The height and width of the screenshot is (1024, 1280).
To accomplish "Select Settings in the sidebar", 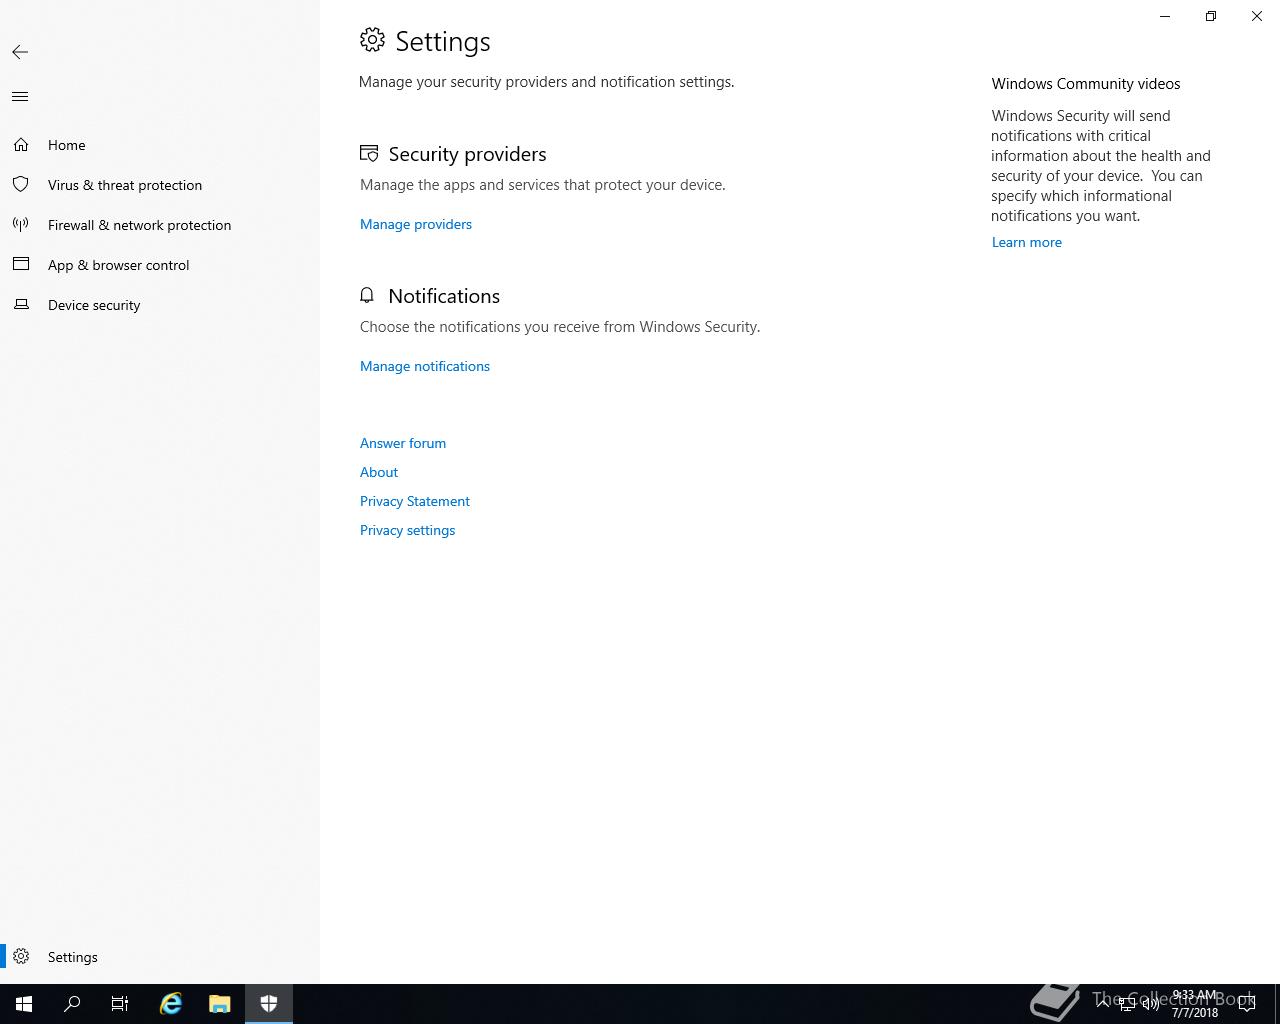I will pos(160,957).
